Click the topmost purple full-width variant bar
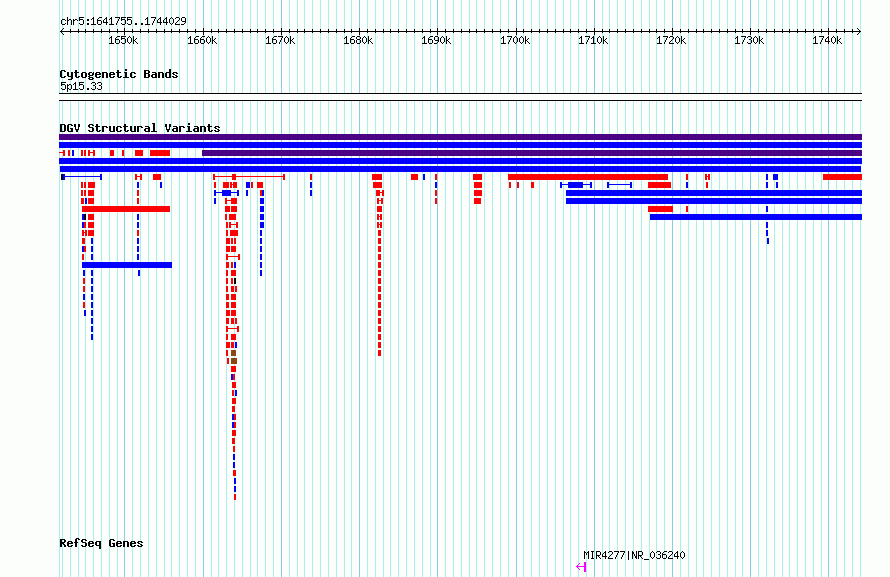The height and width of the screenshot is (577, 890). coord(460,137)
